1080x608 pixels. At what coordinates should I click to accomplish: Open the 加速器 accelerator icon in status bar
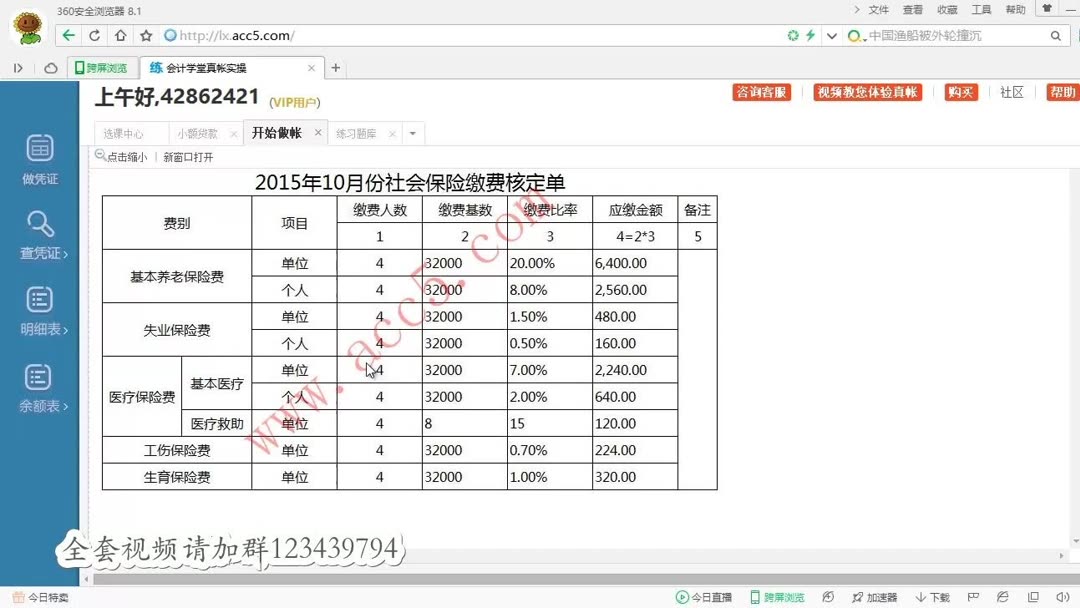[x=876, y=596]
